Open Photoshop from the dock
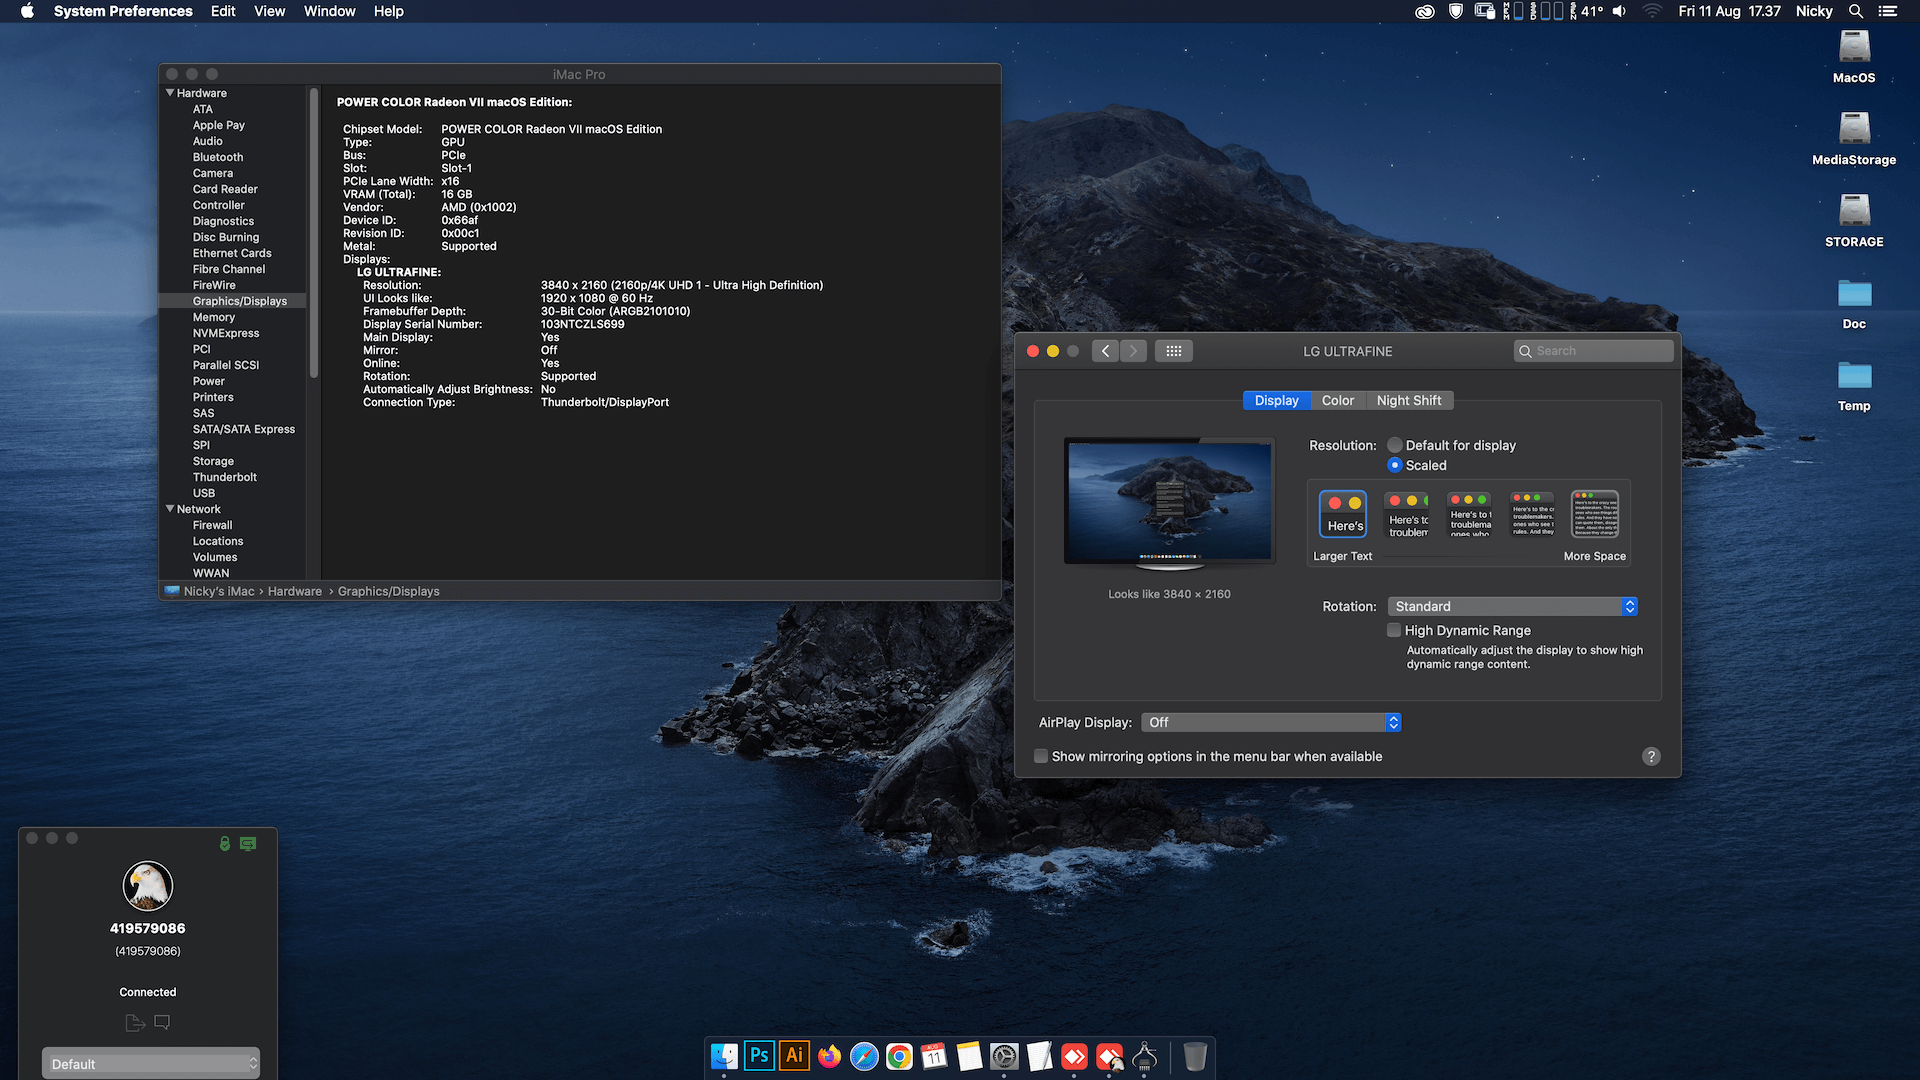 point(759,1056)
